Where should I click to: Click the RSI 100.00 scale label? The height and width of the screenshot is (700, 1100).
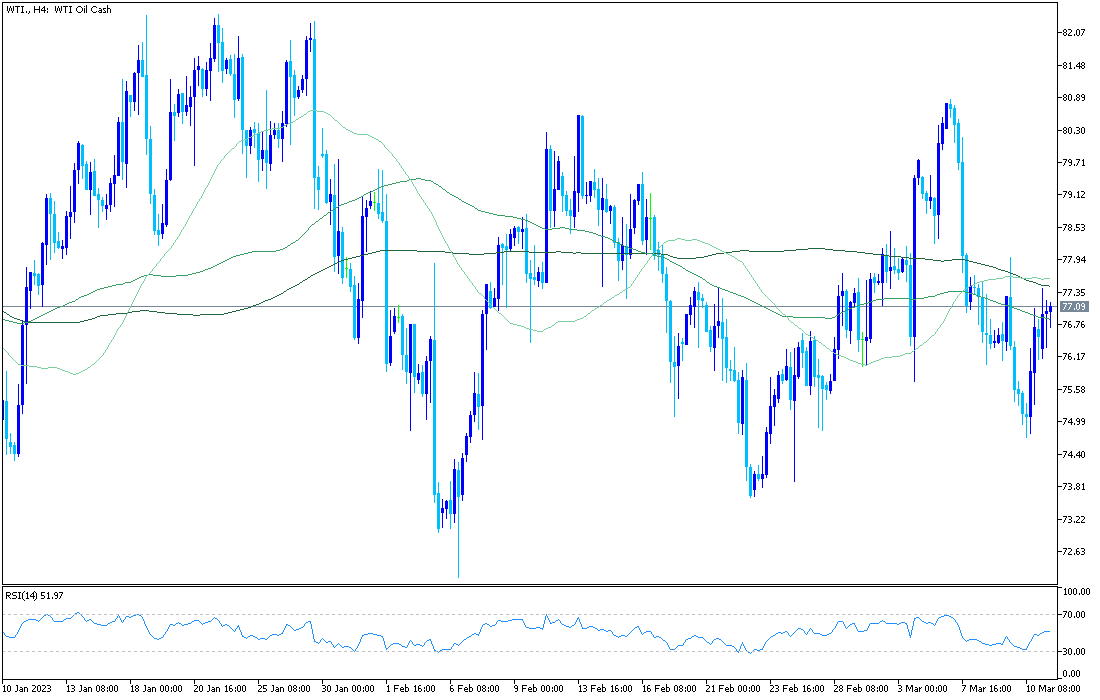point(1076,592)
